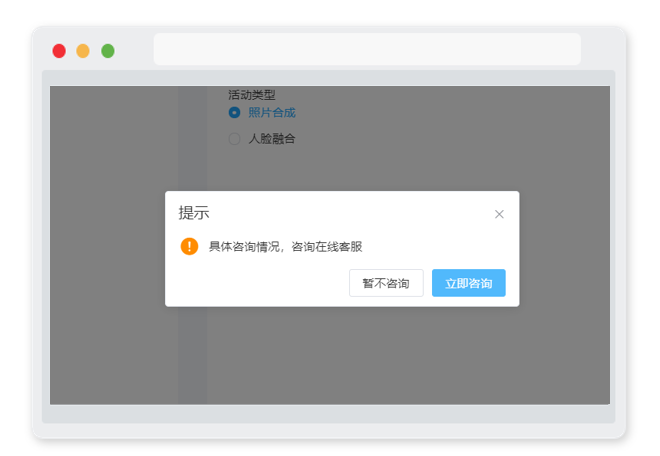Click the 暂不咨询 button
This screenshot has width=660, height=456.
[x=386, y=283]
